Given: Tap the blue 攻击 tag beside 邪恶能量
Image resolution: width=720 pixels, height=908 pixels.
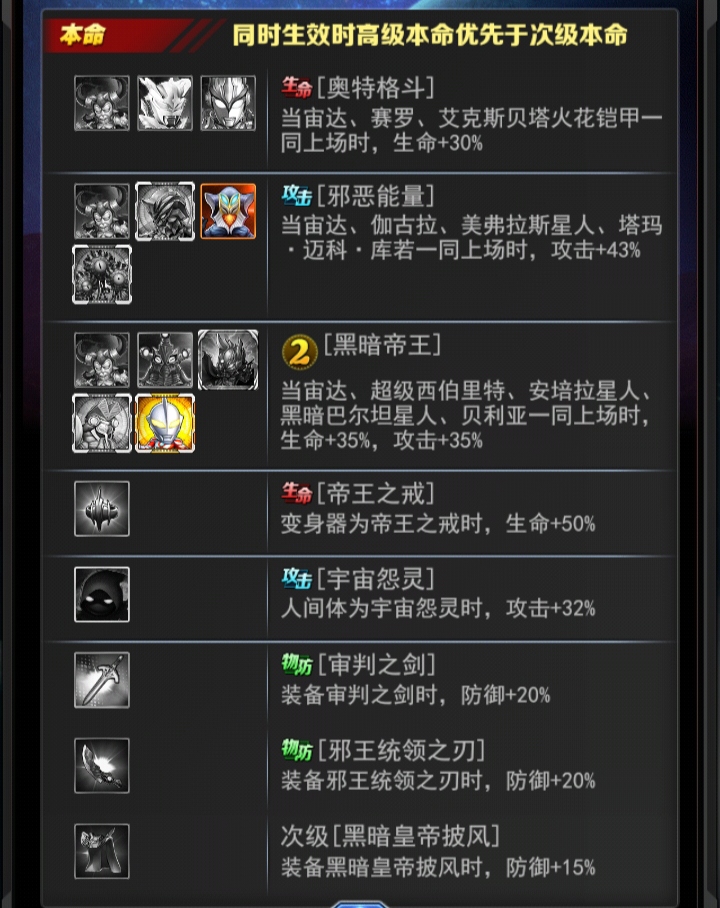Looking at the screenshot, I should 297,196.
